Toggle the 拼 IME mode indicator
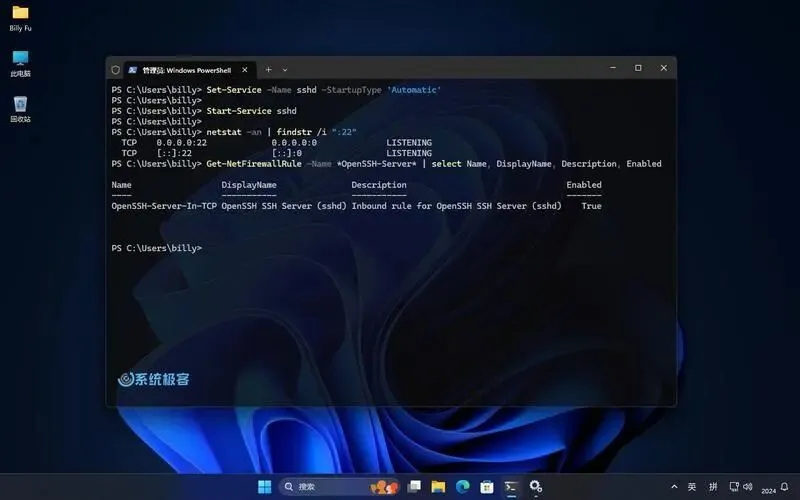Image resolution: width=800 pixels, height=500 pixels. point(713,487)
